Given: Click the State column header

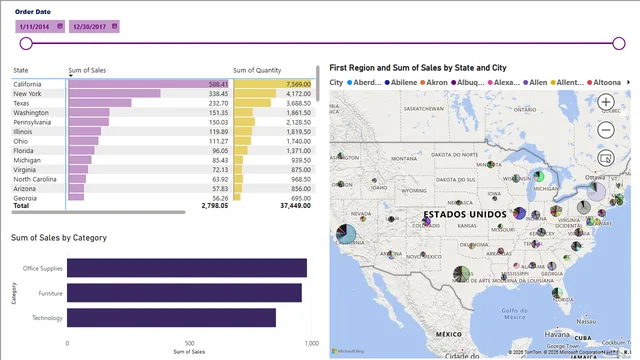Looking at the screenshot, I should click(x=21, y=70).
